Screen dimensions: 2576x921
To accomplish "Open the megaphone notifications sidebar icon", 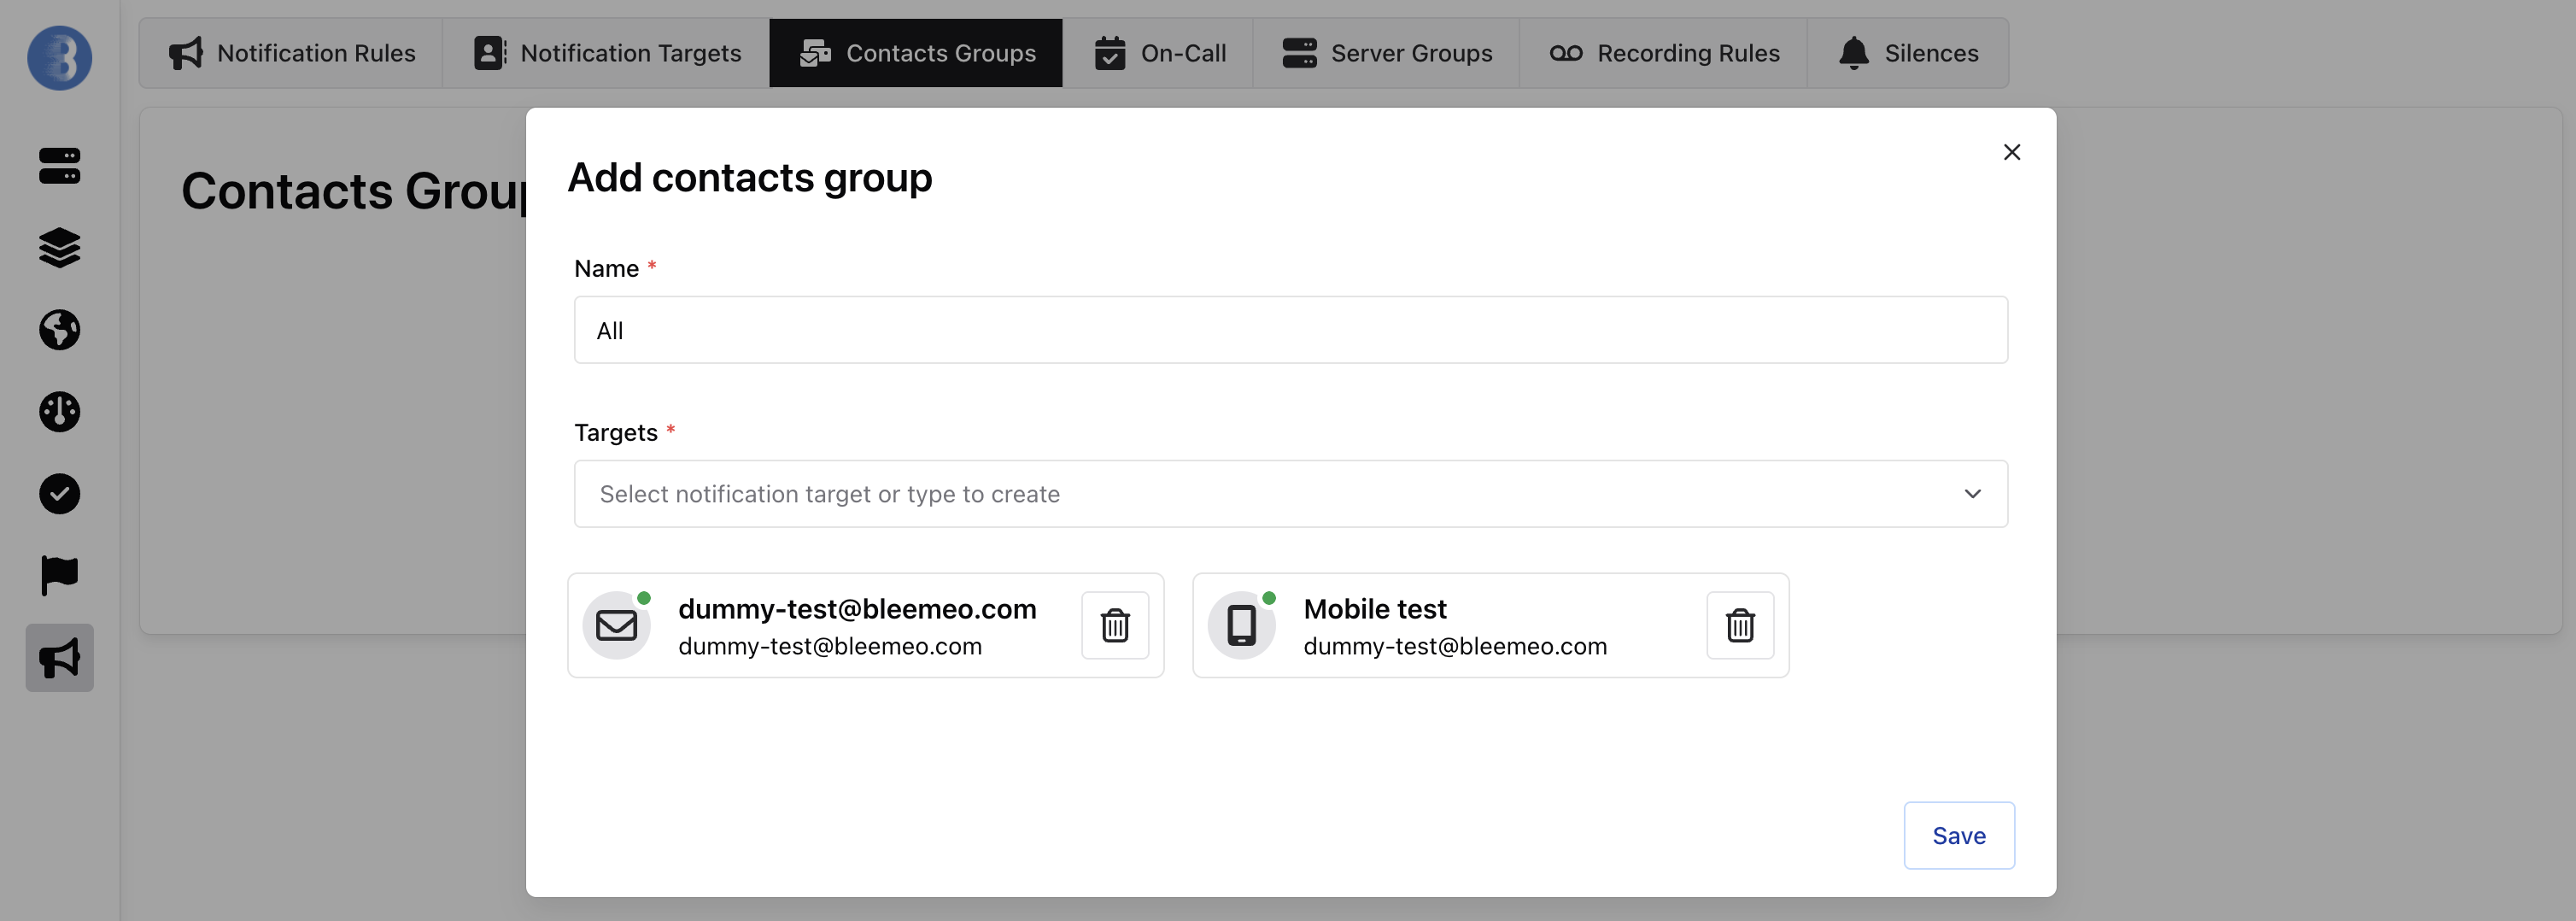I will (x=59, y=658).
